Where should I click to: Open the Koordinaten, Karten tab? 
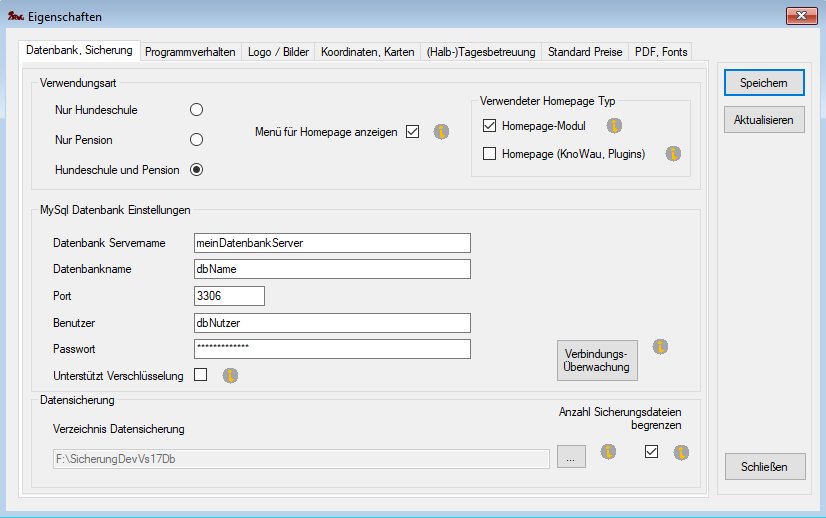(x=367, y=52)
